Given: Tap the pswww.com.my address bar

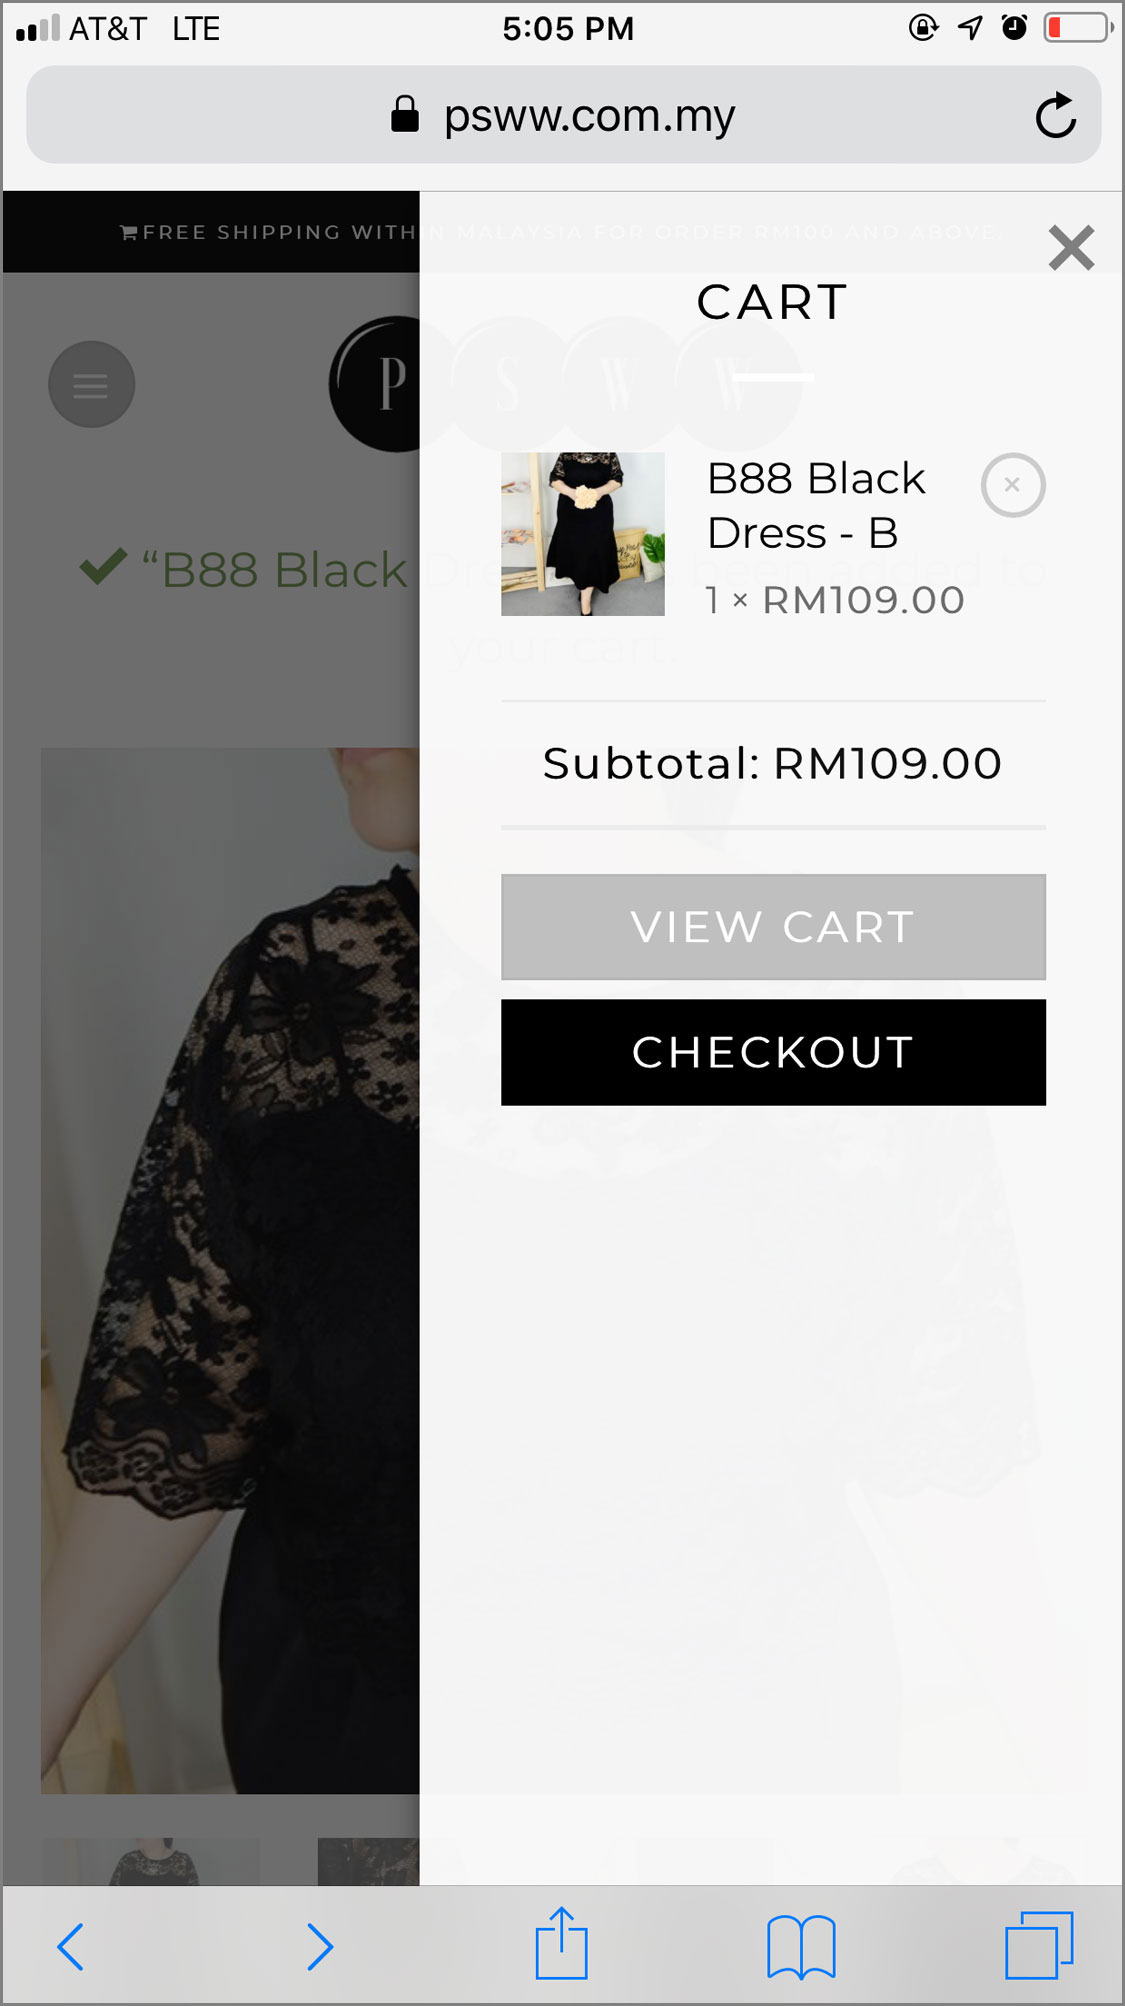Looking at the screenshot, I should pyautogui.click(x=588, y=116).
